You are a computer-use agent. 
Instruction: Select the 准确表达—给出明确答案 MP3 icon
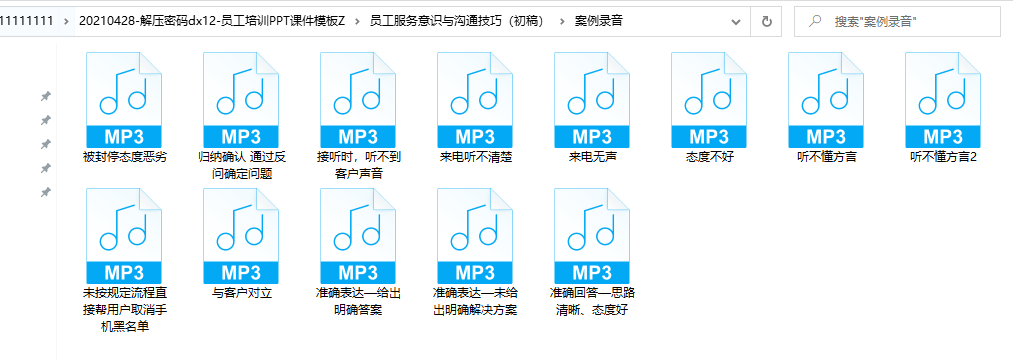(358, 235)
